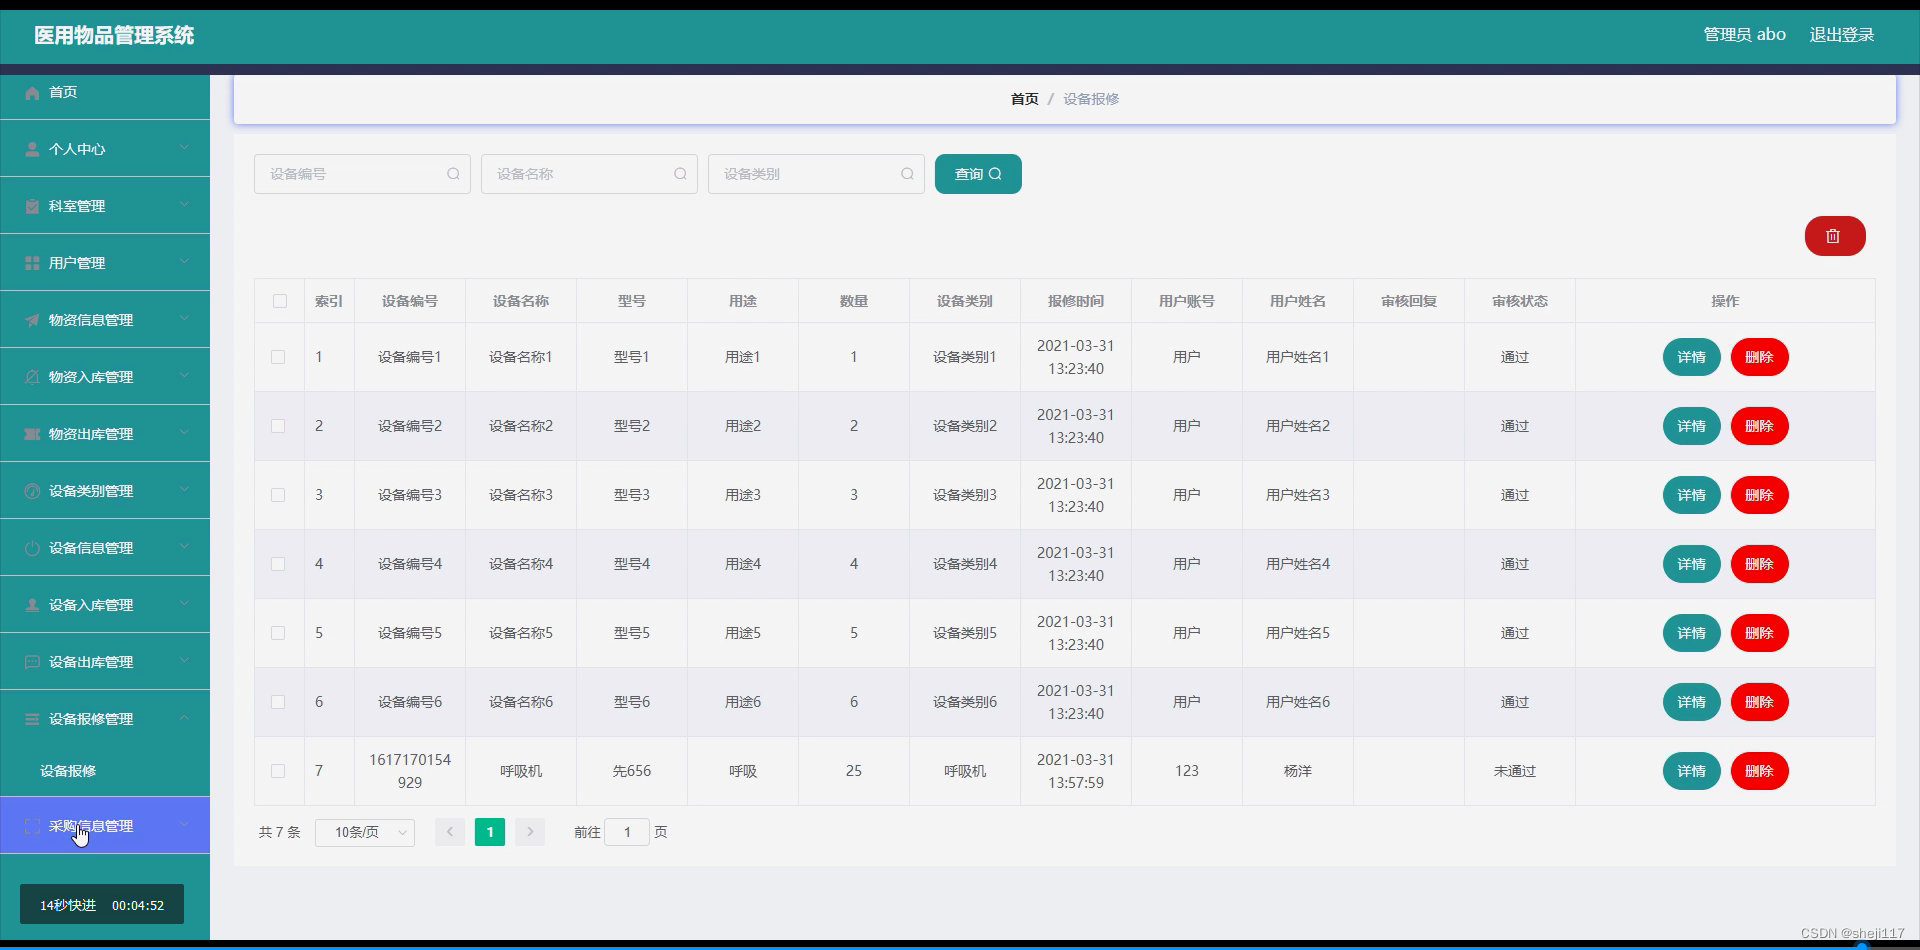1920x950 pixels.
Task: Click the red trash batch-delete icon
Action: coord(1835,236)
